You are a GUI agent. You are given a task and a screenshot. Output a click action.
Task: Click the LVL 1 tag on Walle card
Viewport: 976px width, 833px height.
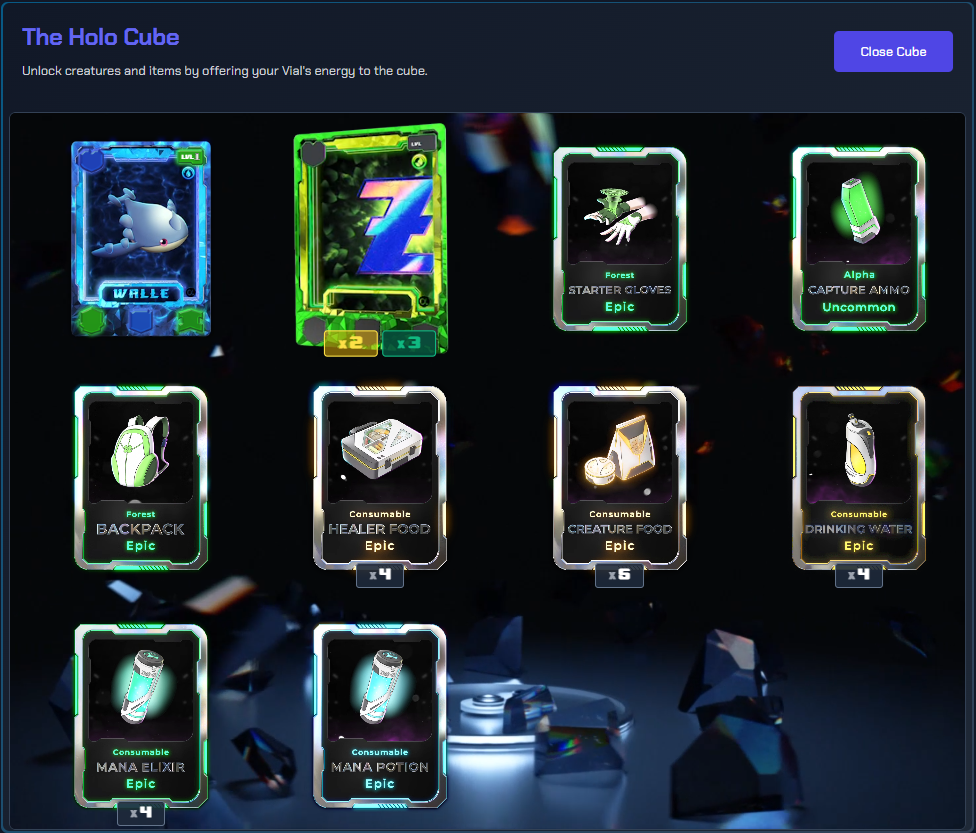pos(189,157)
